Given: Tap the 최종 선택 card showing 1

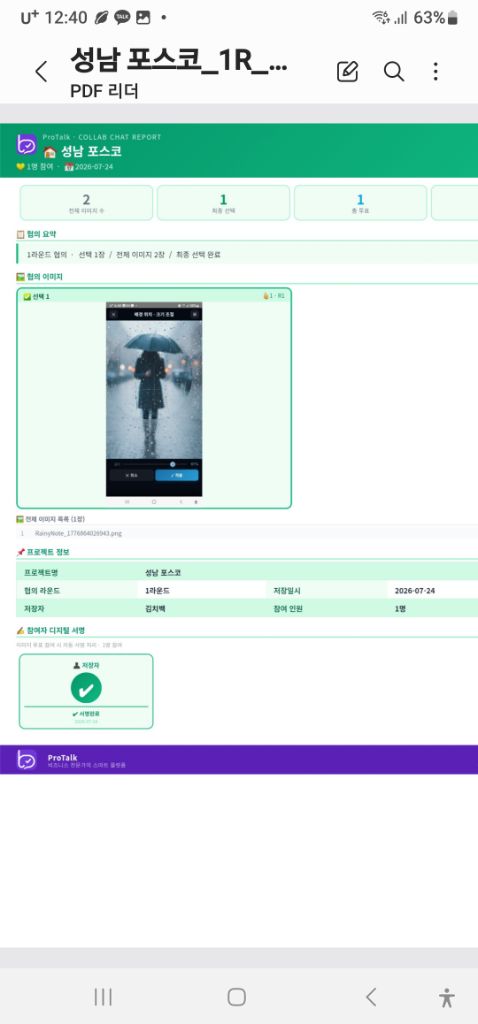Looking at the screenshot, I should coord(223,203).
